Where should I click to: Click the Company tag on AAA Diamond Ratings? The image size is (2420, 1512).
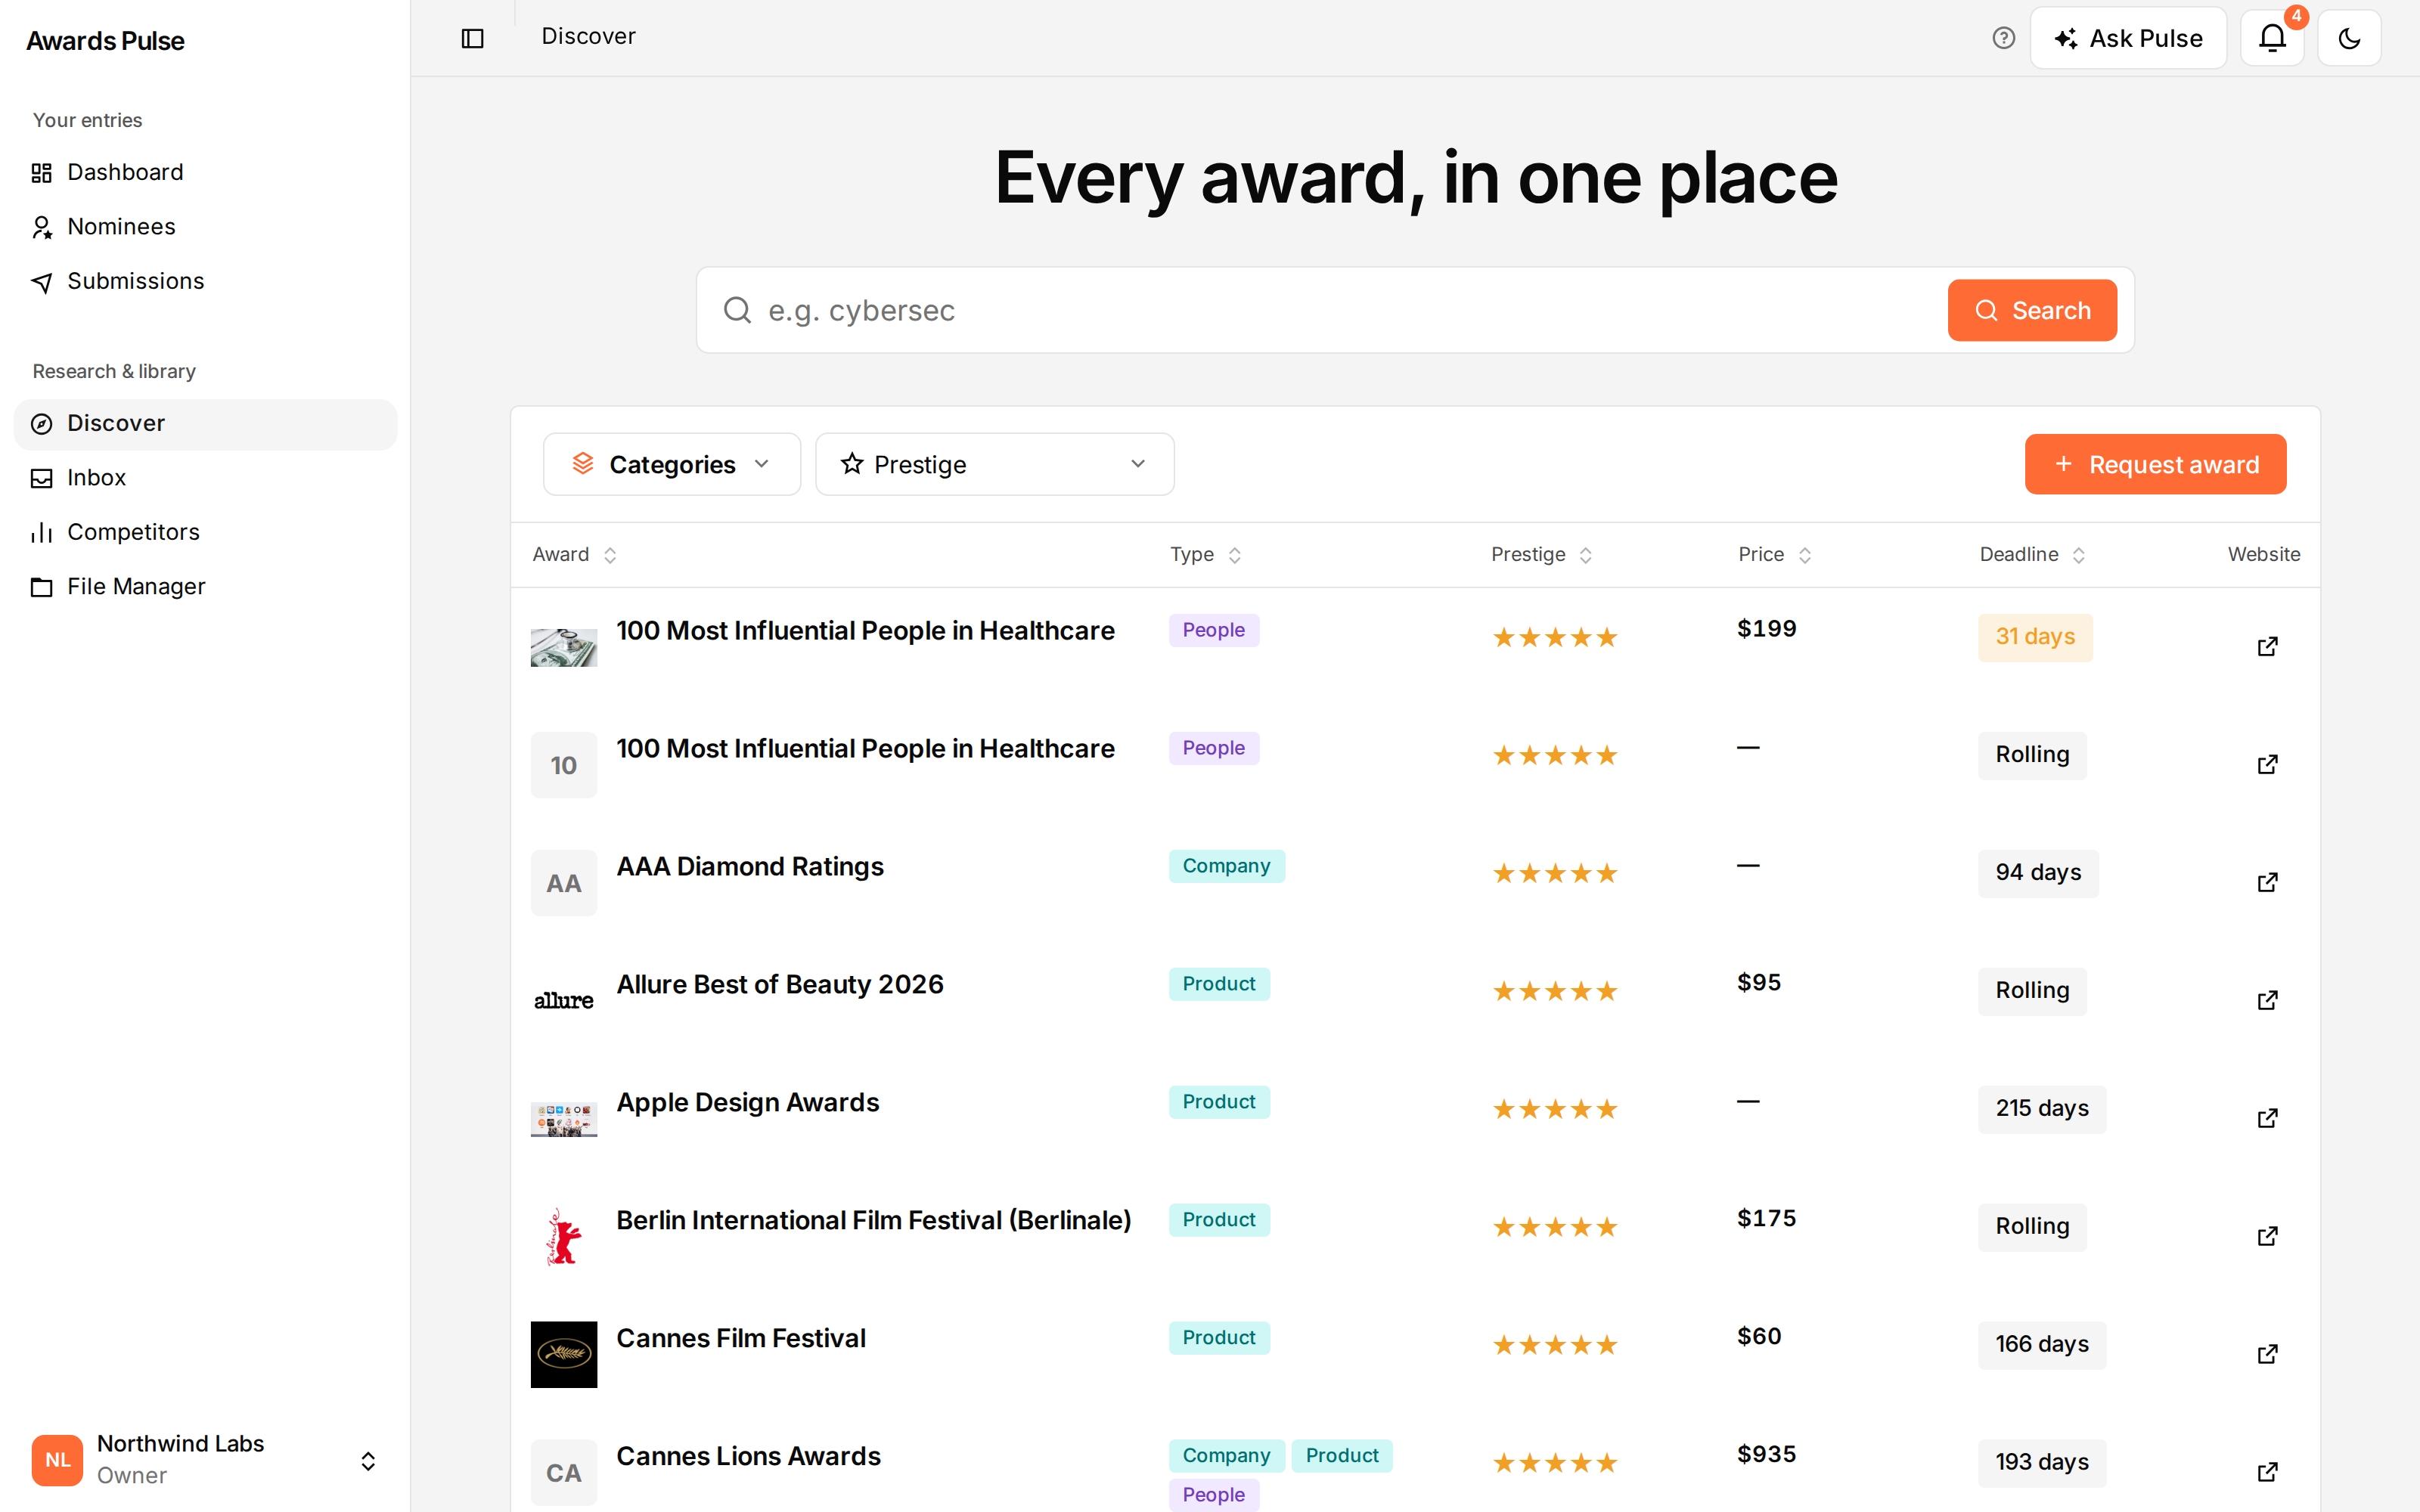[x=1226, y=866]
